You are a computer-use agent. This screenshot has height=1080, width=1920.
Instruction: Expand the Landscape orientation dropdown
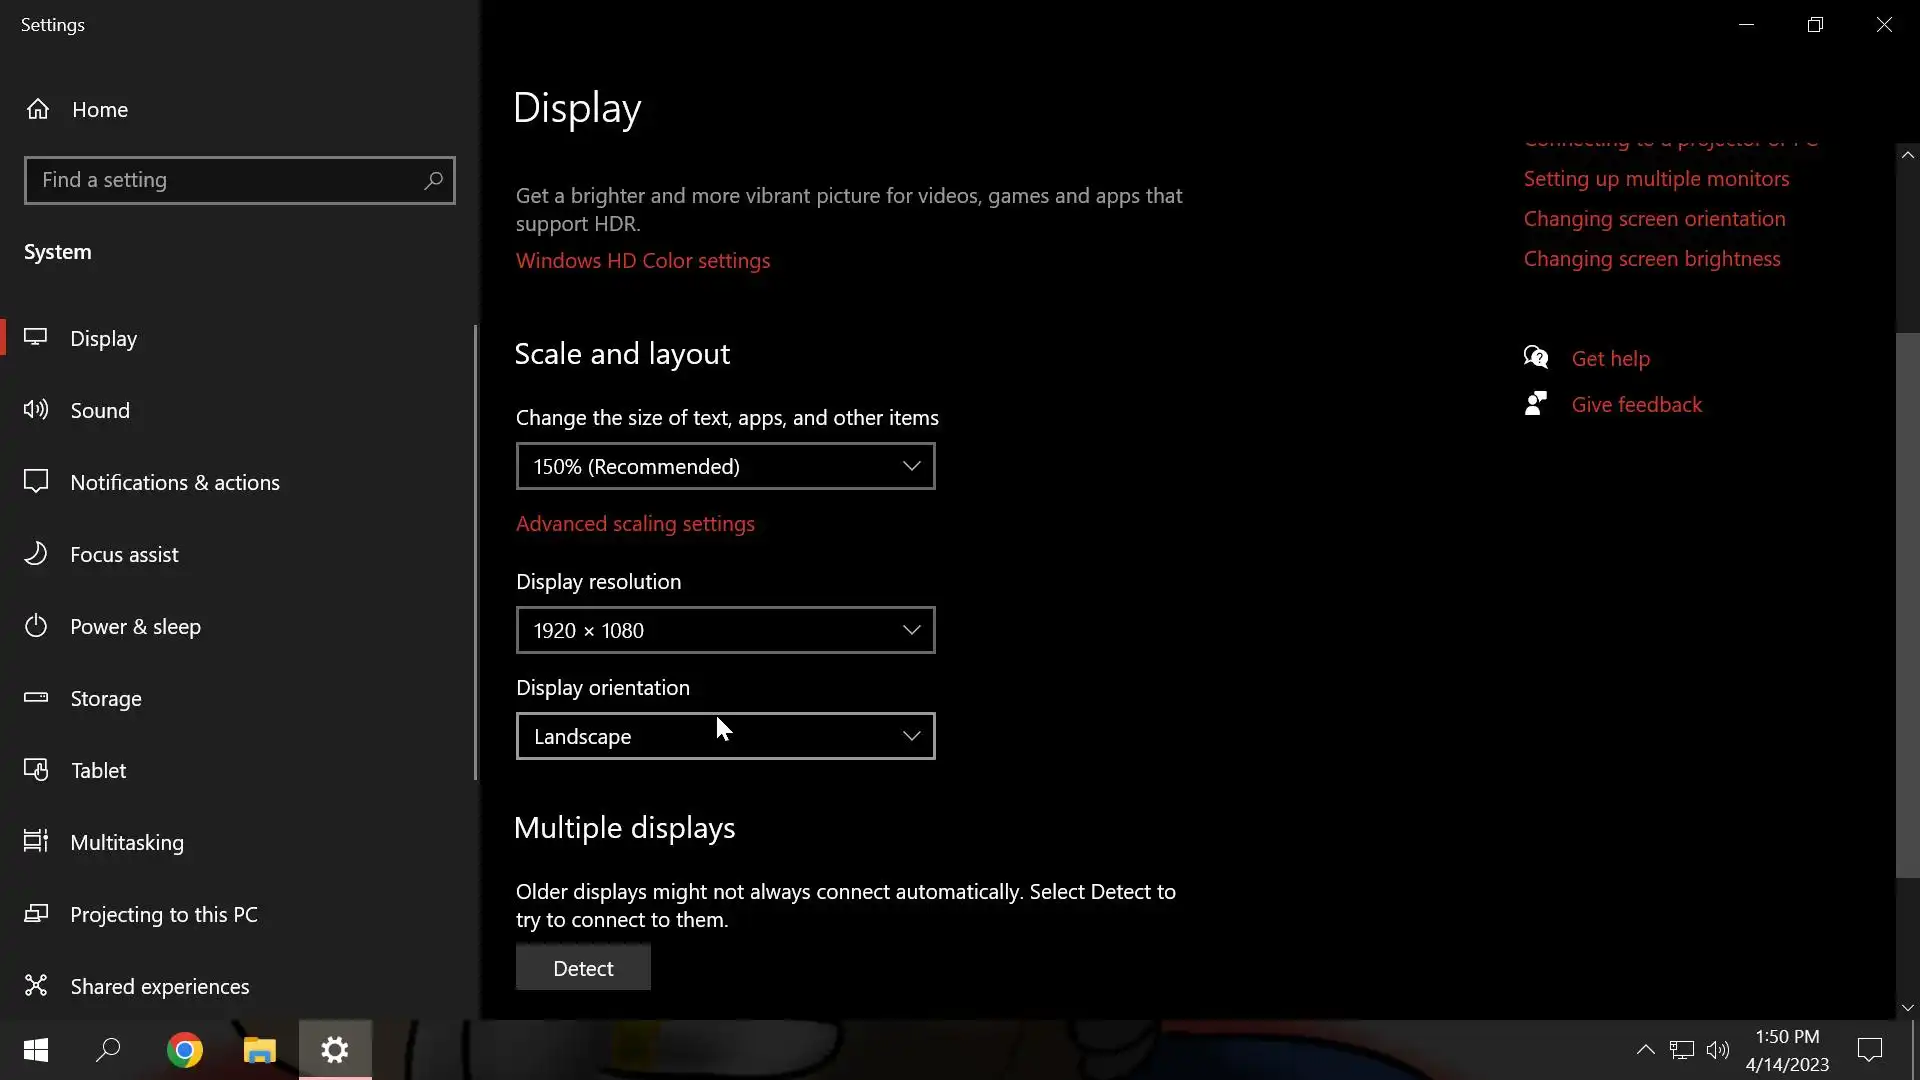click(x=725, y=736)
